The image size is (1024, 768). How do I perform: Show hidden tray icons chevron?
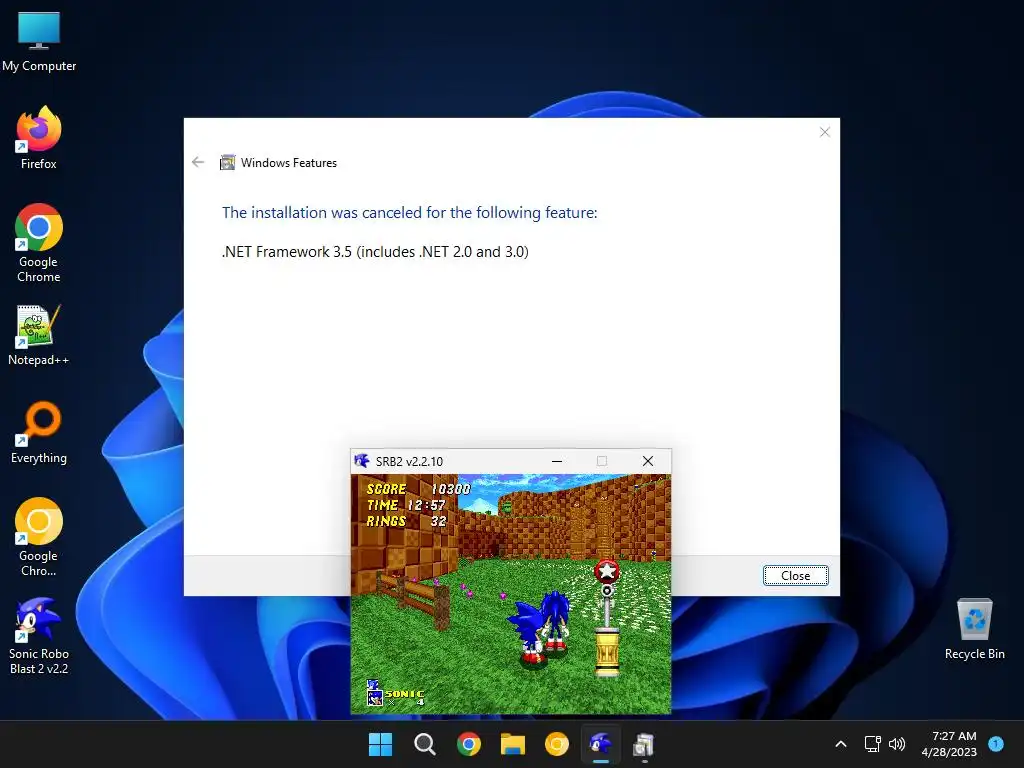[841, 744]
